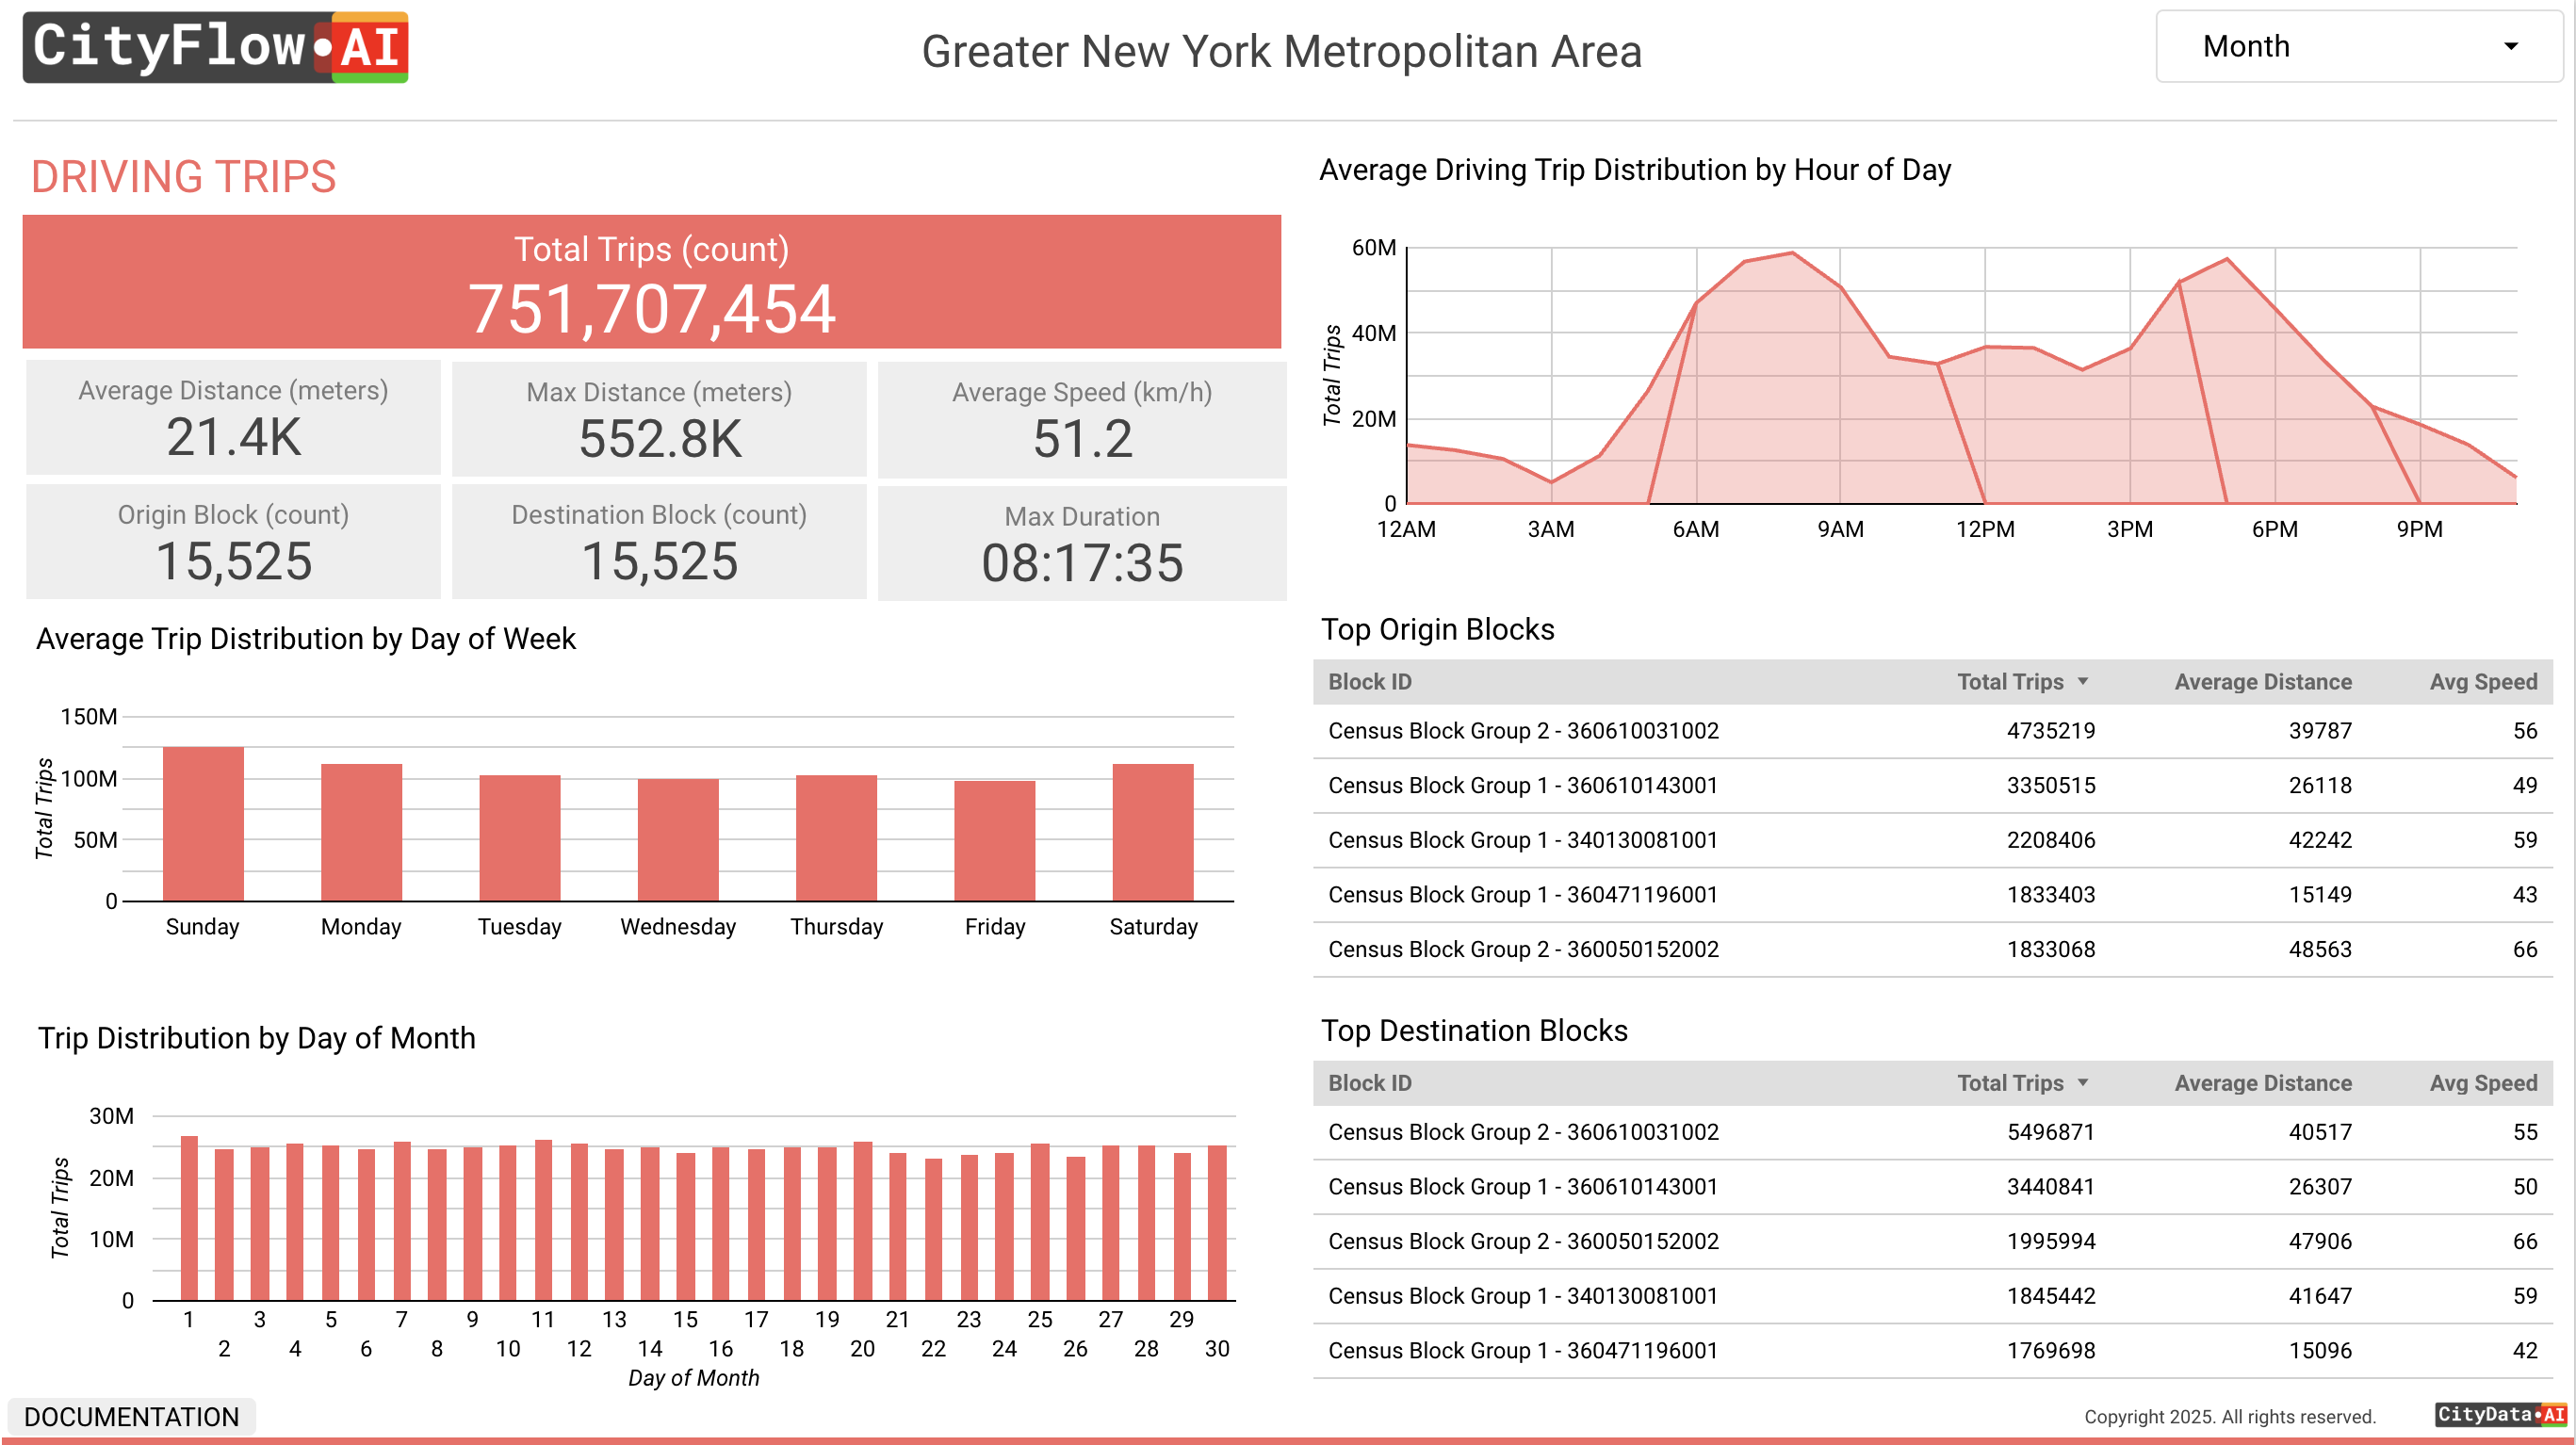Click destination row Census Block Group 1 - 360471196001
The width and height of the screenshot is (2576, 1445).
tap(1932, 1352)
